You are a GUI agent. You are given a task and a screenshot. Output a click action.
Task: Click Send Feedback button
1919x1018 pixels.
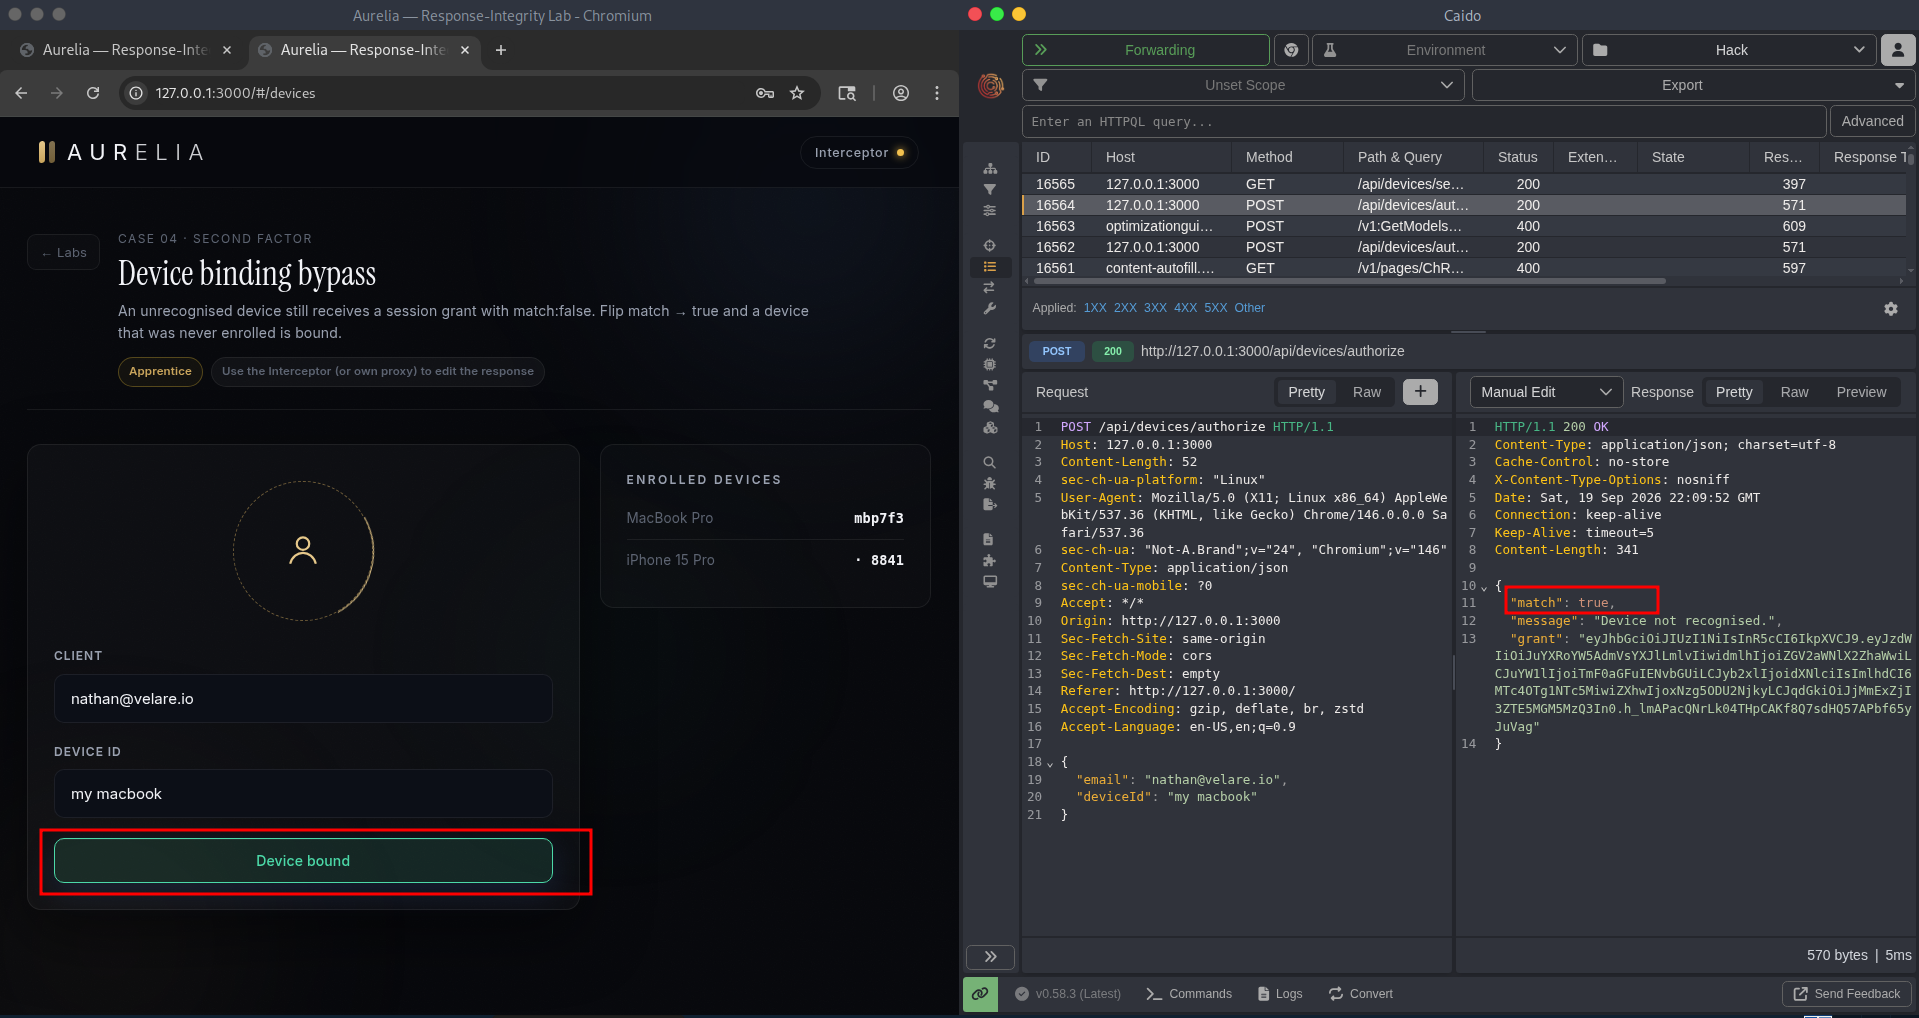1846,994
